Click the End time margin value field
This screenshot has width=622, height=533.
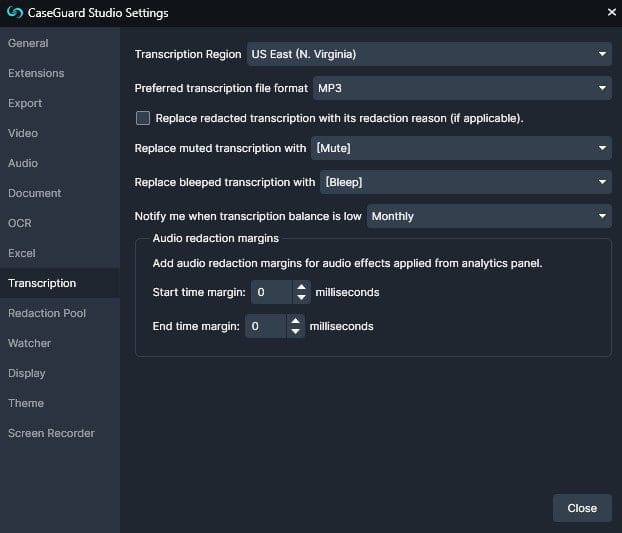tap(266, 326)
